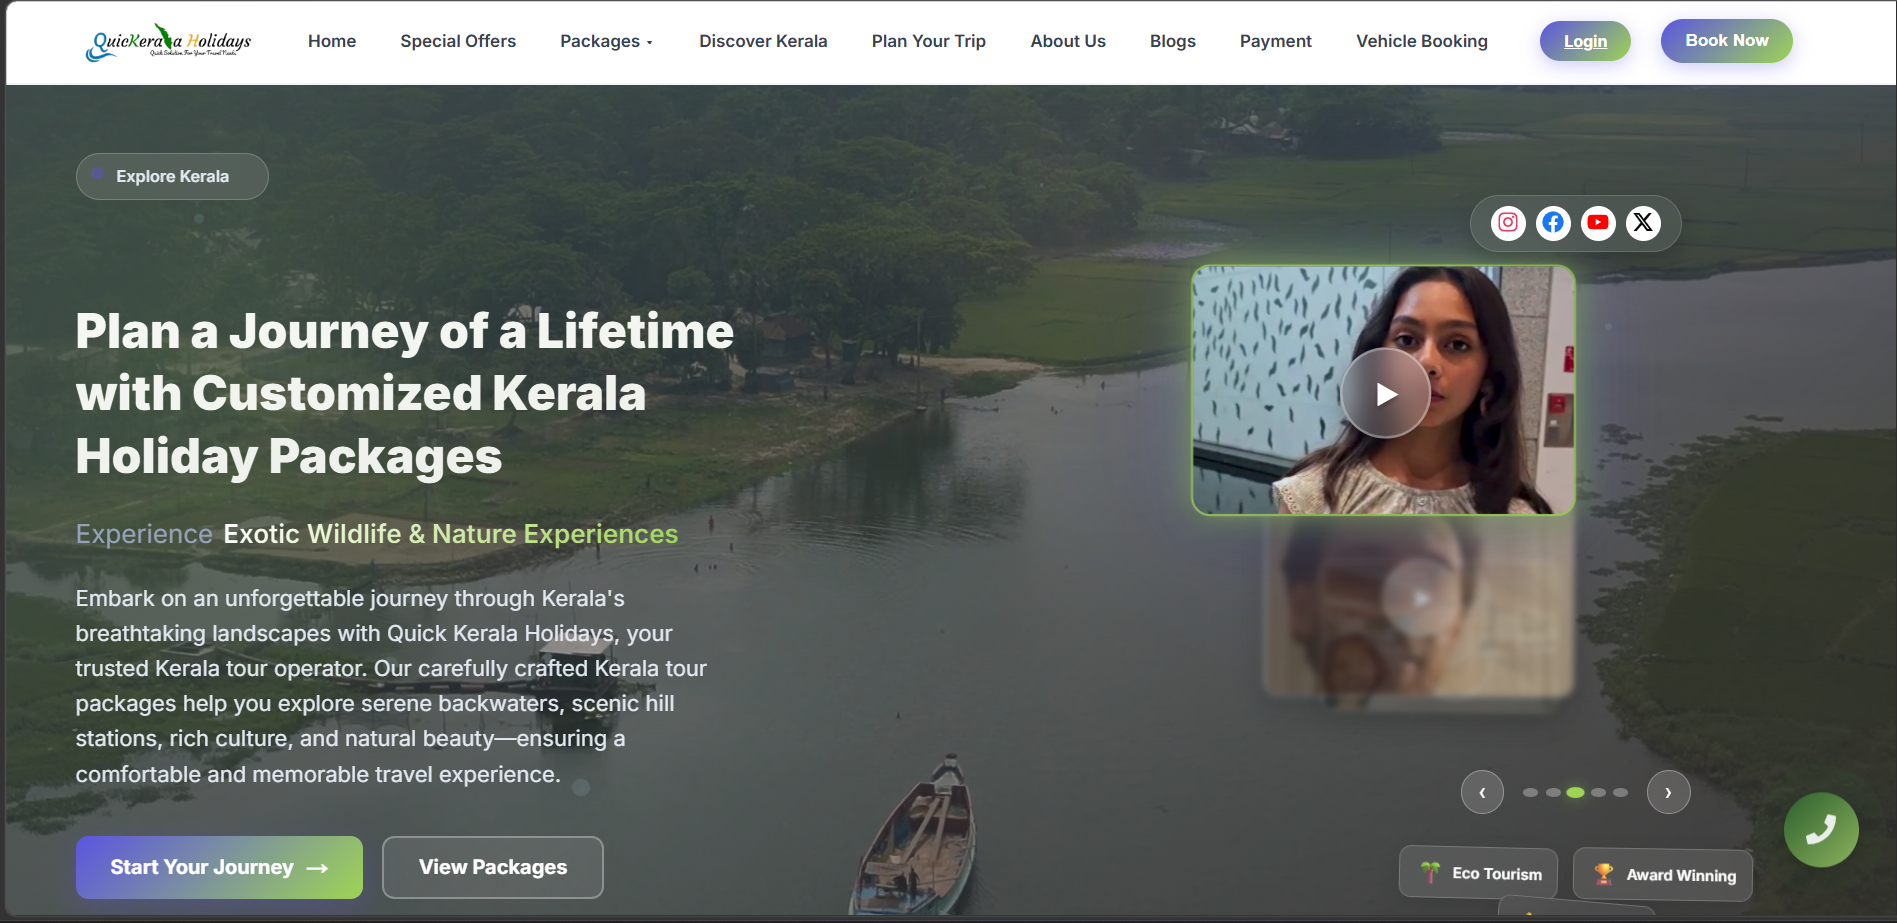The width and height of the screenshot is (1897, 923).
Task: Click the blurred second video thumbnail
Action: [x=1418, y=606]
